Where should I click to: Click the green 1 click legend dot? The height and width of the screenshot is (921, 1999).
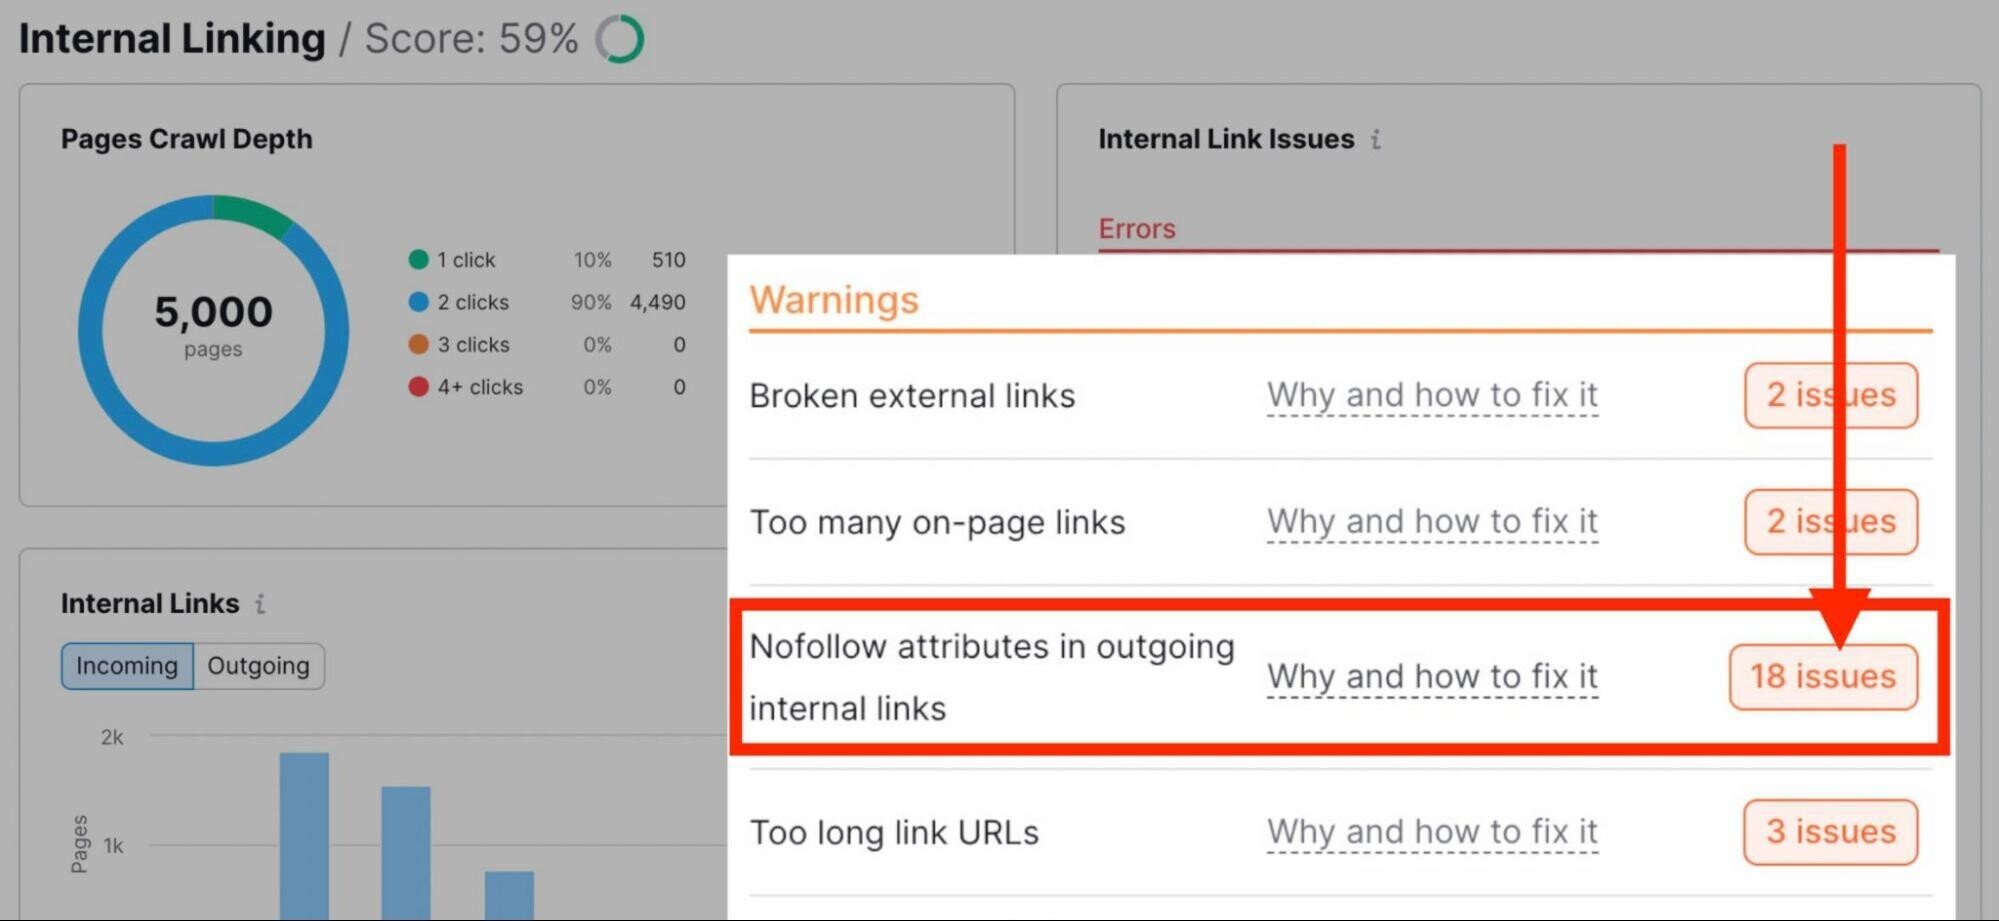tap(418, 260)
